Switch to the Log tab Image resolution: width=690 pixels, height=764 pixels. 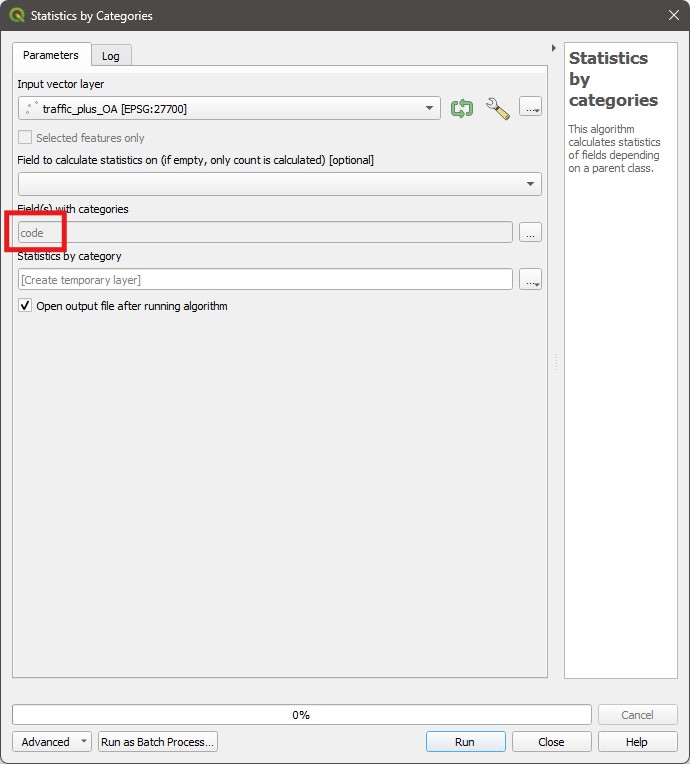(x=111, y=56)
